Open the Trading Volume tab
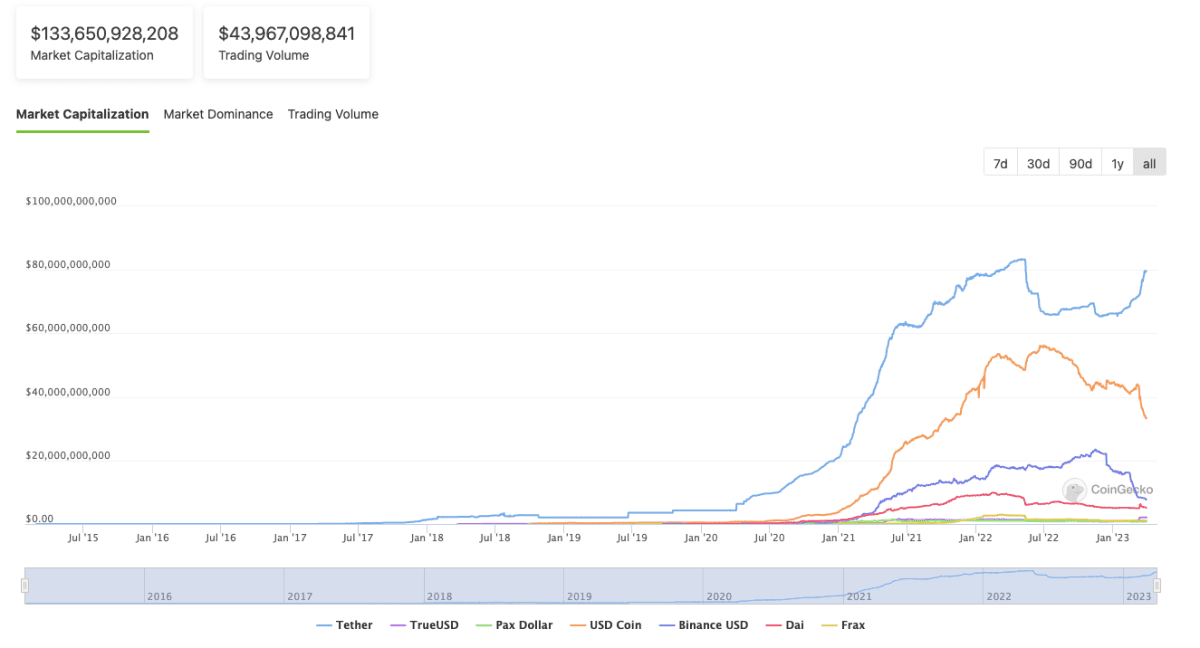This screenshot has width=1200, height=648. click(333, 114)
